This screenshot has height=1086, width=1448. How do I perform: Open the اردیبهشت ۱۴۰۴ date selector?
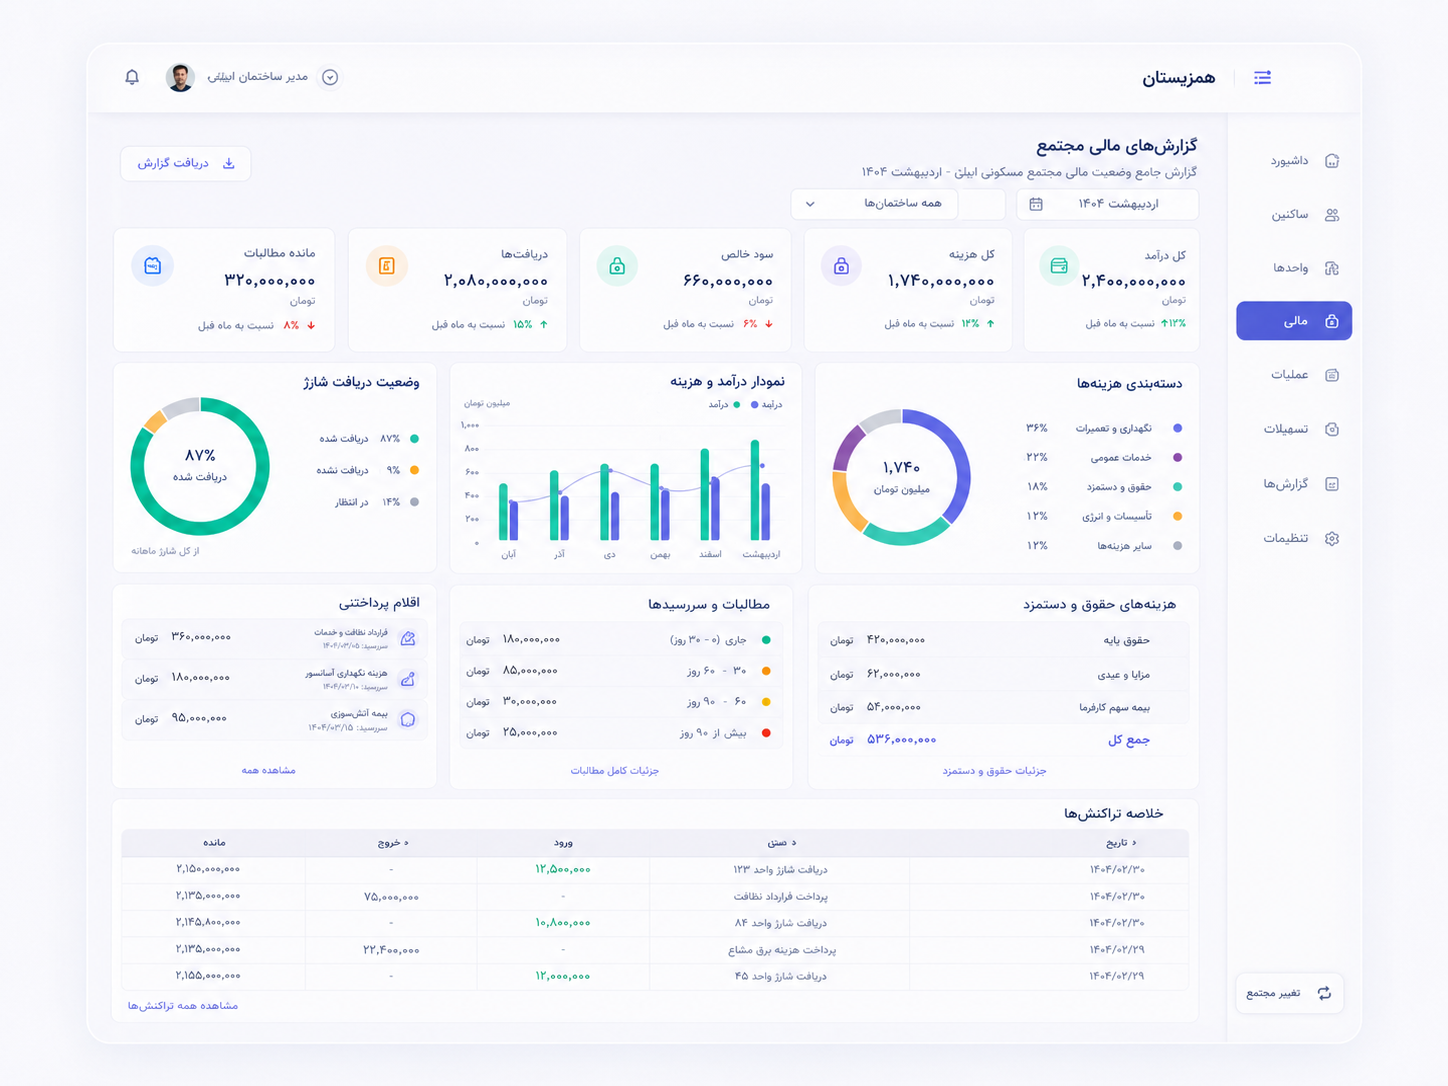[x=1108, y=204]
